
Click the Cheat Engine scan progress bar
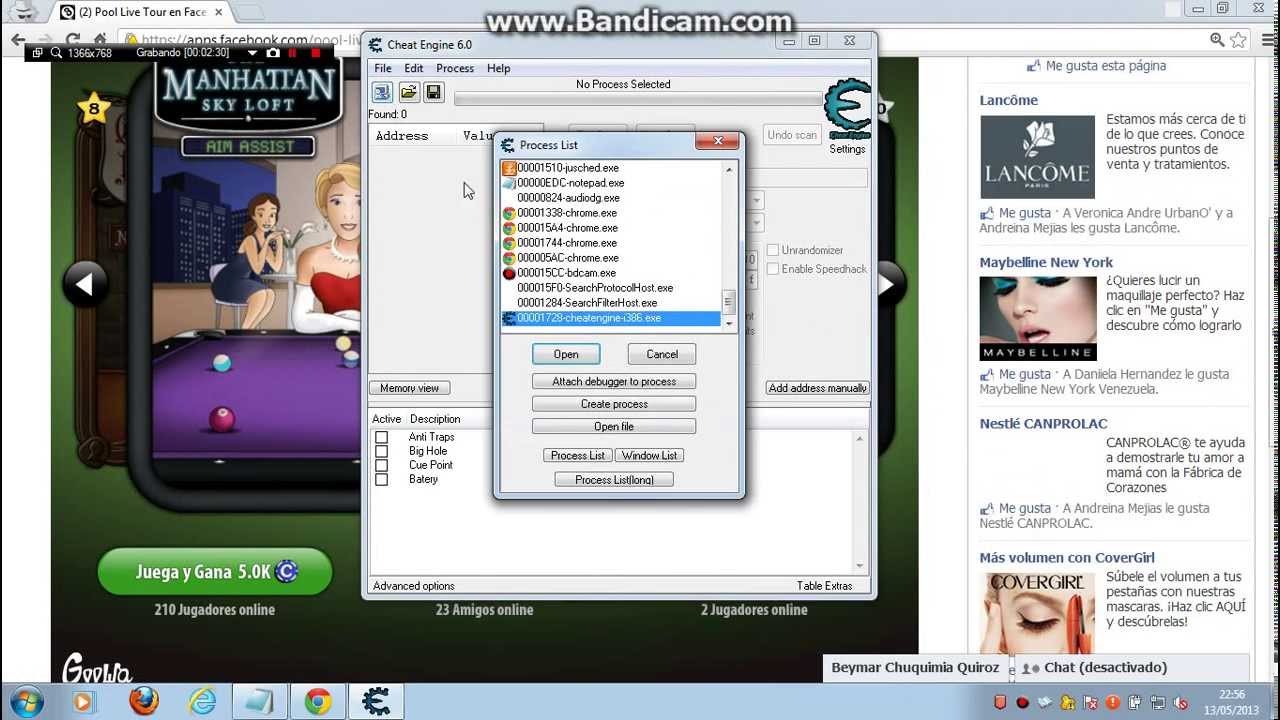coord(638,98)
